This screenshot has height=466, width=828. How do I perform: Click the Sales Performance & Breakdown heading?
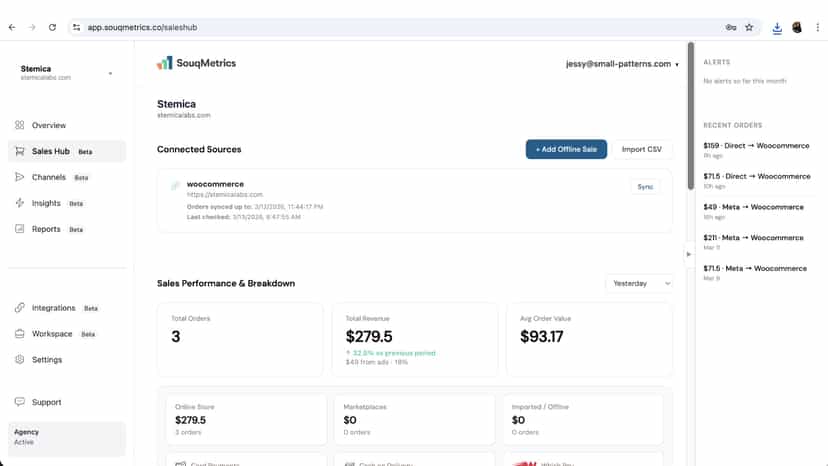tap(226, 284)
